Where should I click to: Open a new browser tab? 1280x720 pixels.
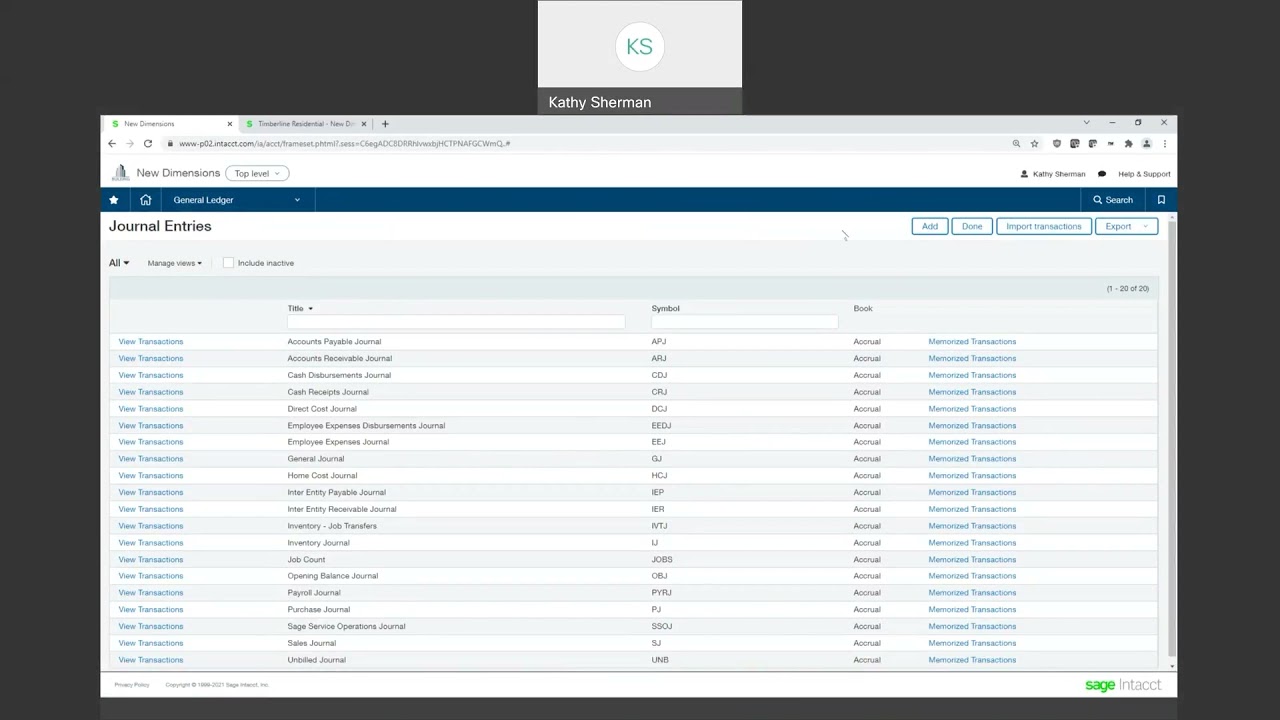tap(385, 124)
